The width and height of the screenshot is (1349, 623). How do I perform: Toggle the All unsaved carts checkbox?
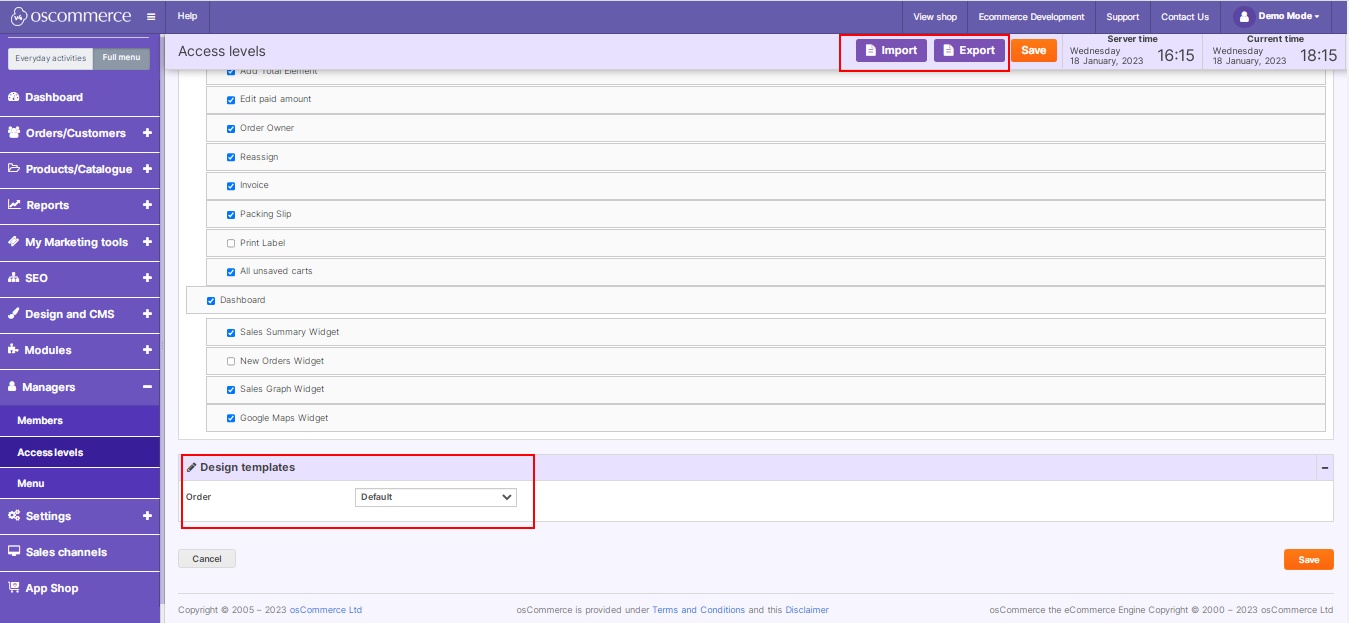231,271
